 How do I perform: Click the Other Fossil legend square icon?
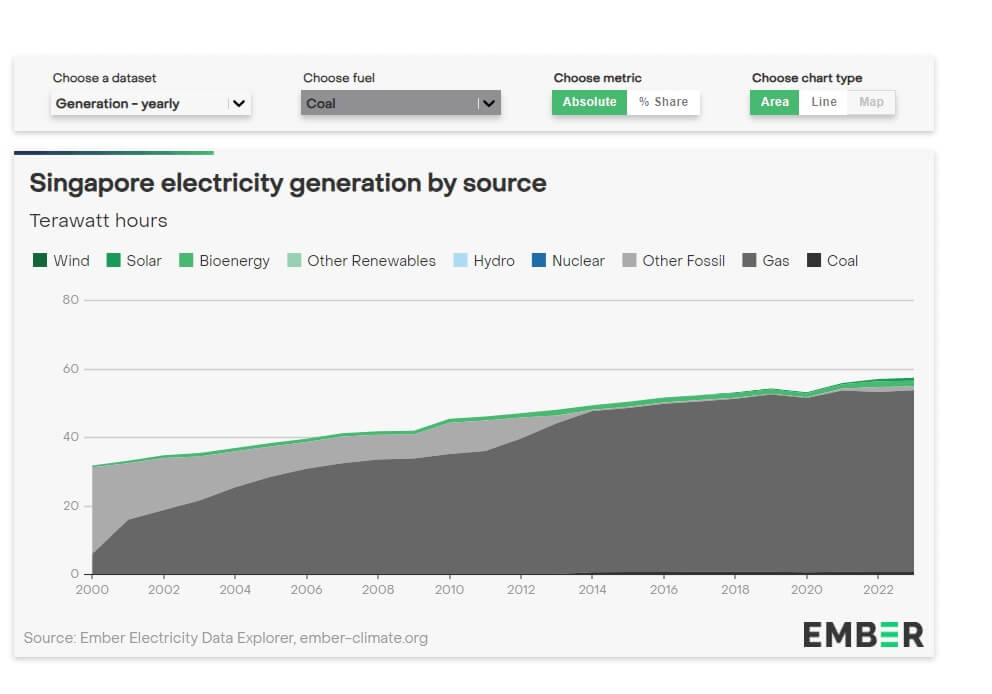click(x=629, y=261)
